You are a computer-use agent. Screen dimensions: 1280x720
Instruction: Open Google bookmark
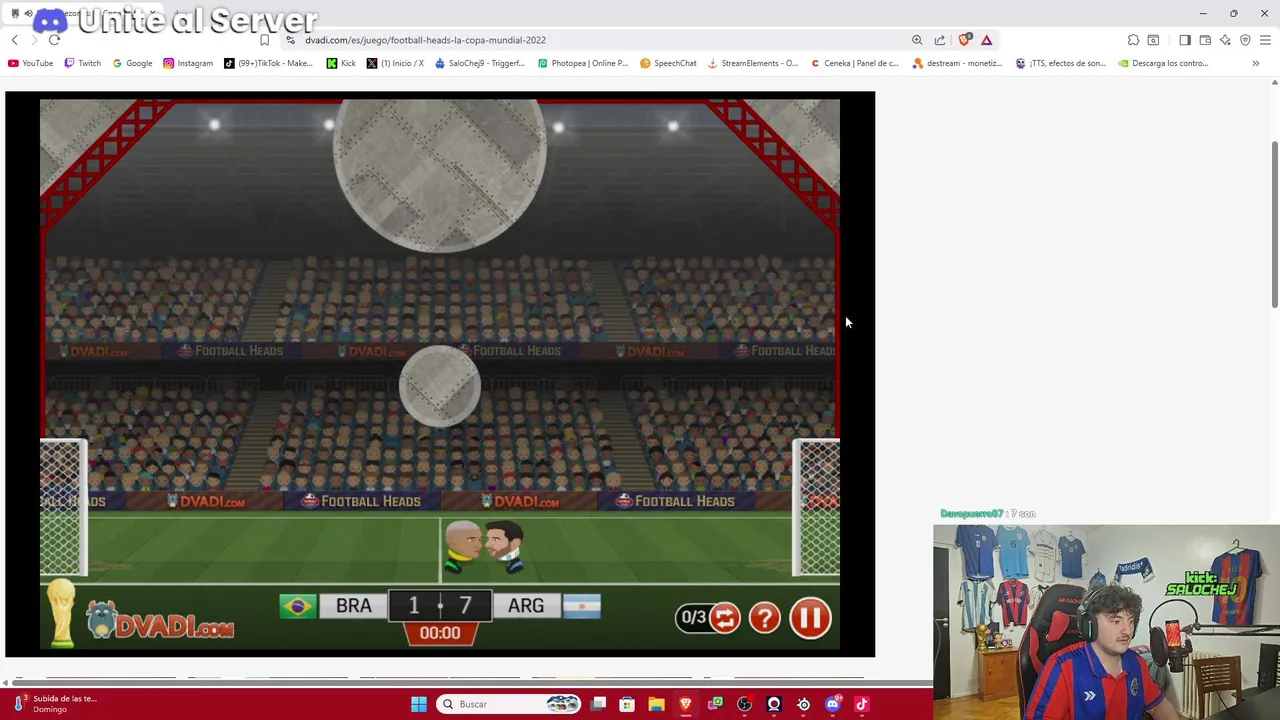pos(132,63)
